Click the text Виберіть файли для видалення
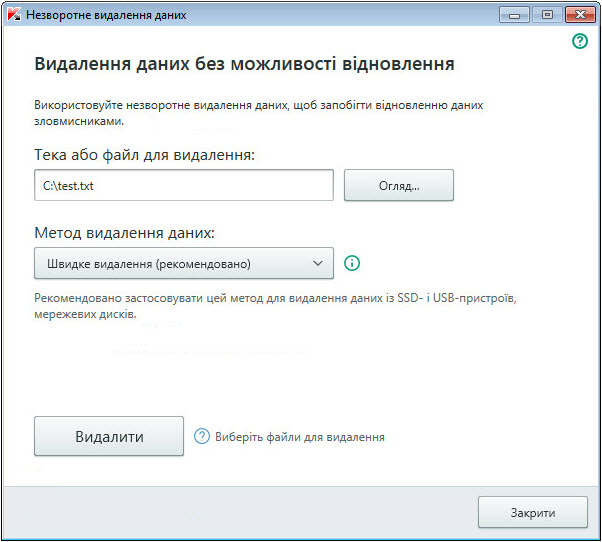This screenshot has height=542, width=602. coord(300,437)
